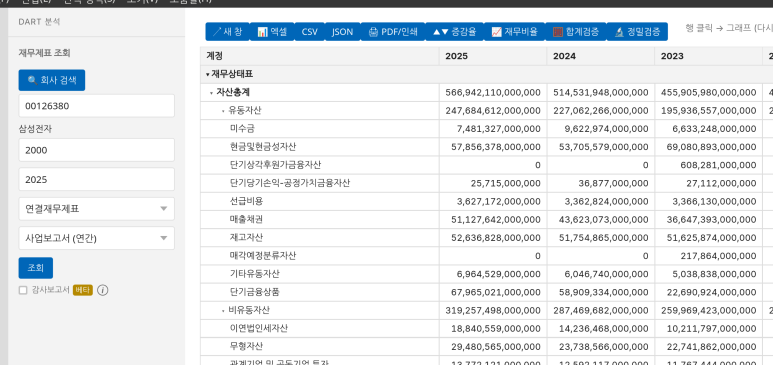773x365 pixels.
Task: Export the table with the 엑셀 button
Action: 272,32
